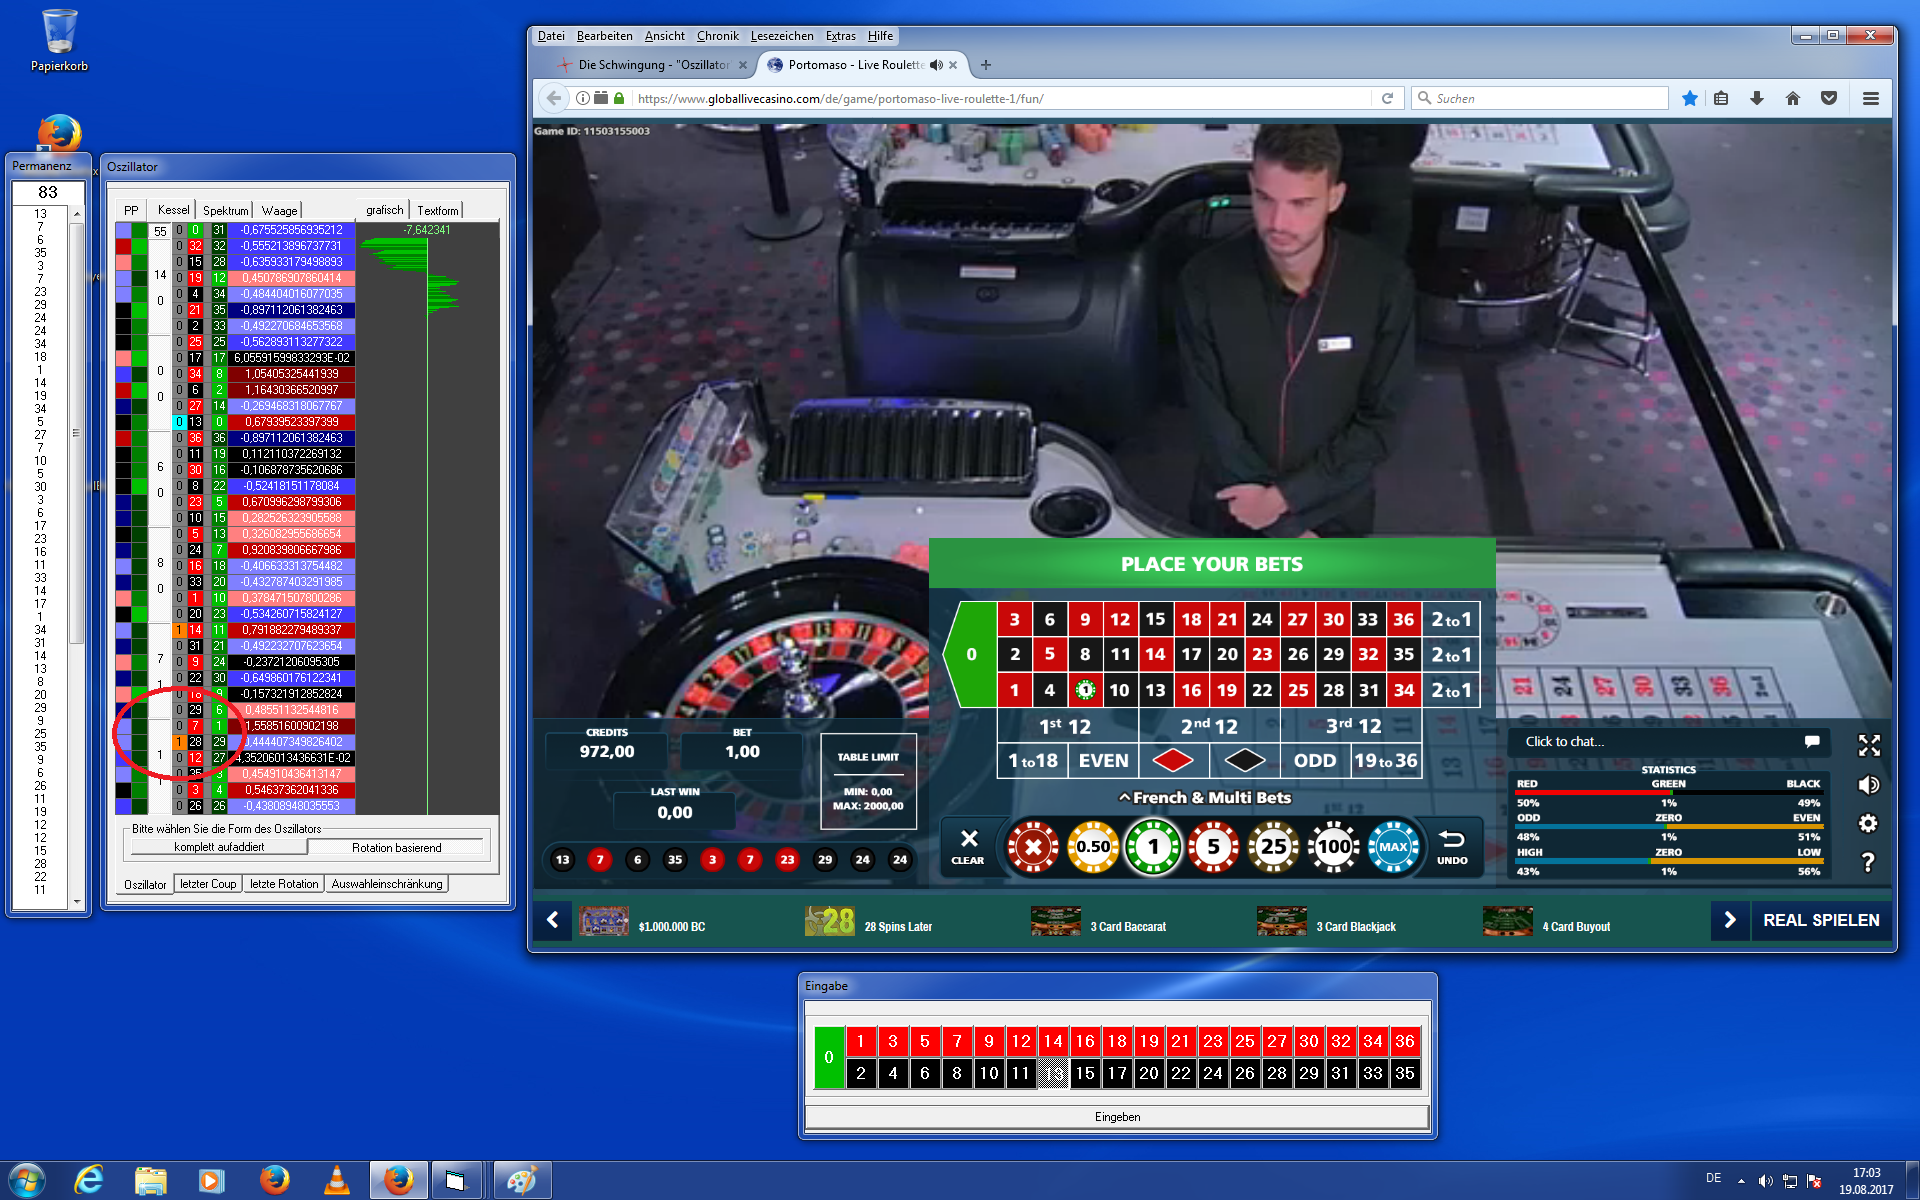Mute the Portomaso tab audio
The width and height of the screenshot is (1920, 1200).
point(936,65)
